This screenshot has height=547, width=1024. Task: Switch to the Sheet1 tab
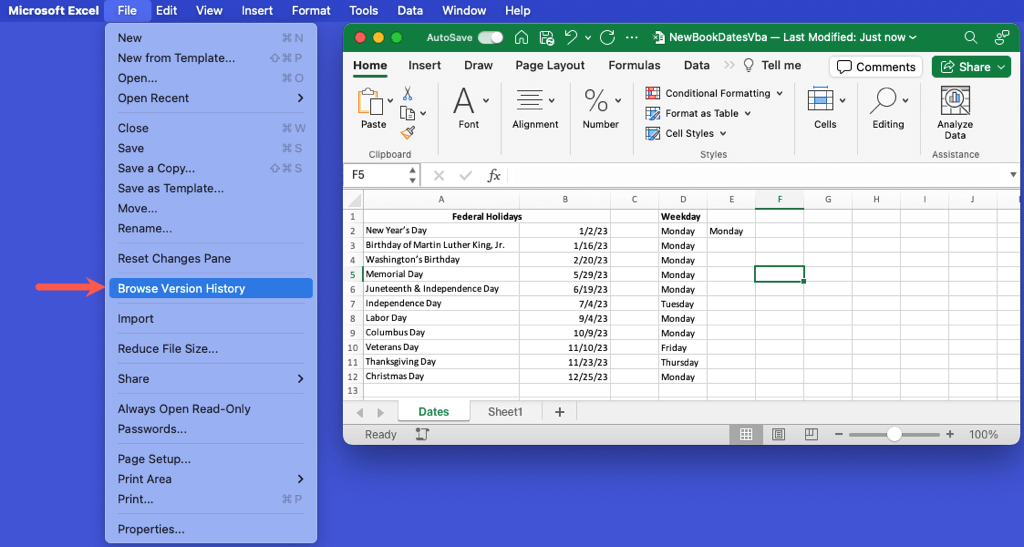(505, 412)
